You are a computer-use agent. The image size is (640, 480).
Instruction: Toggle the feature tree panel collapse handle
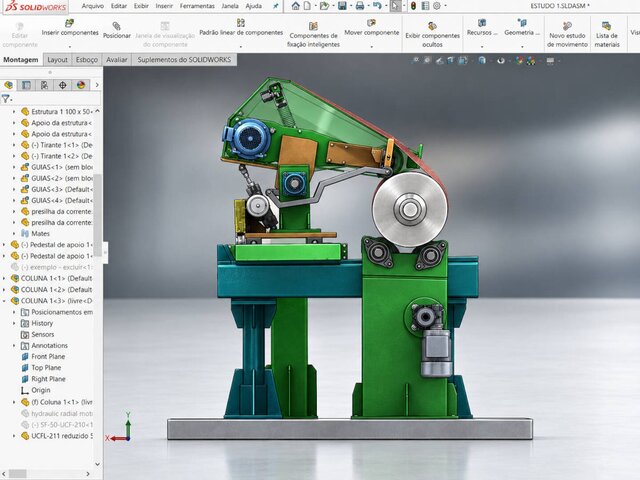tap(105, 252)
